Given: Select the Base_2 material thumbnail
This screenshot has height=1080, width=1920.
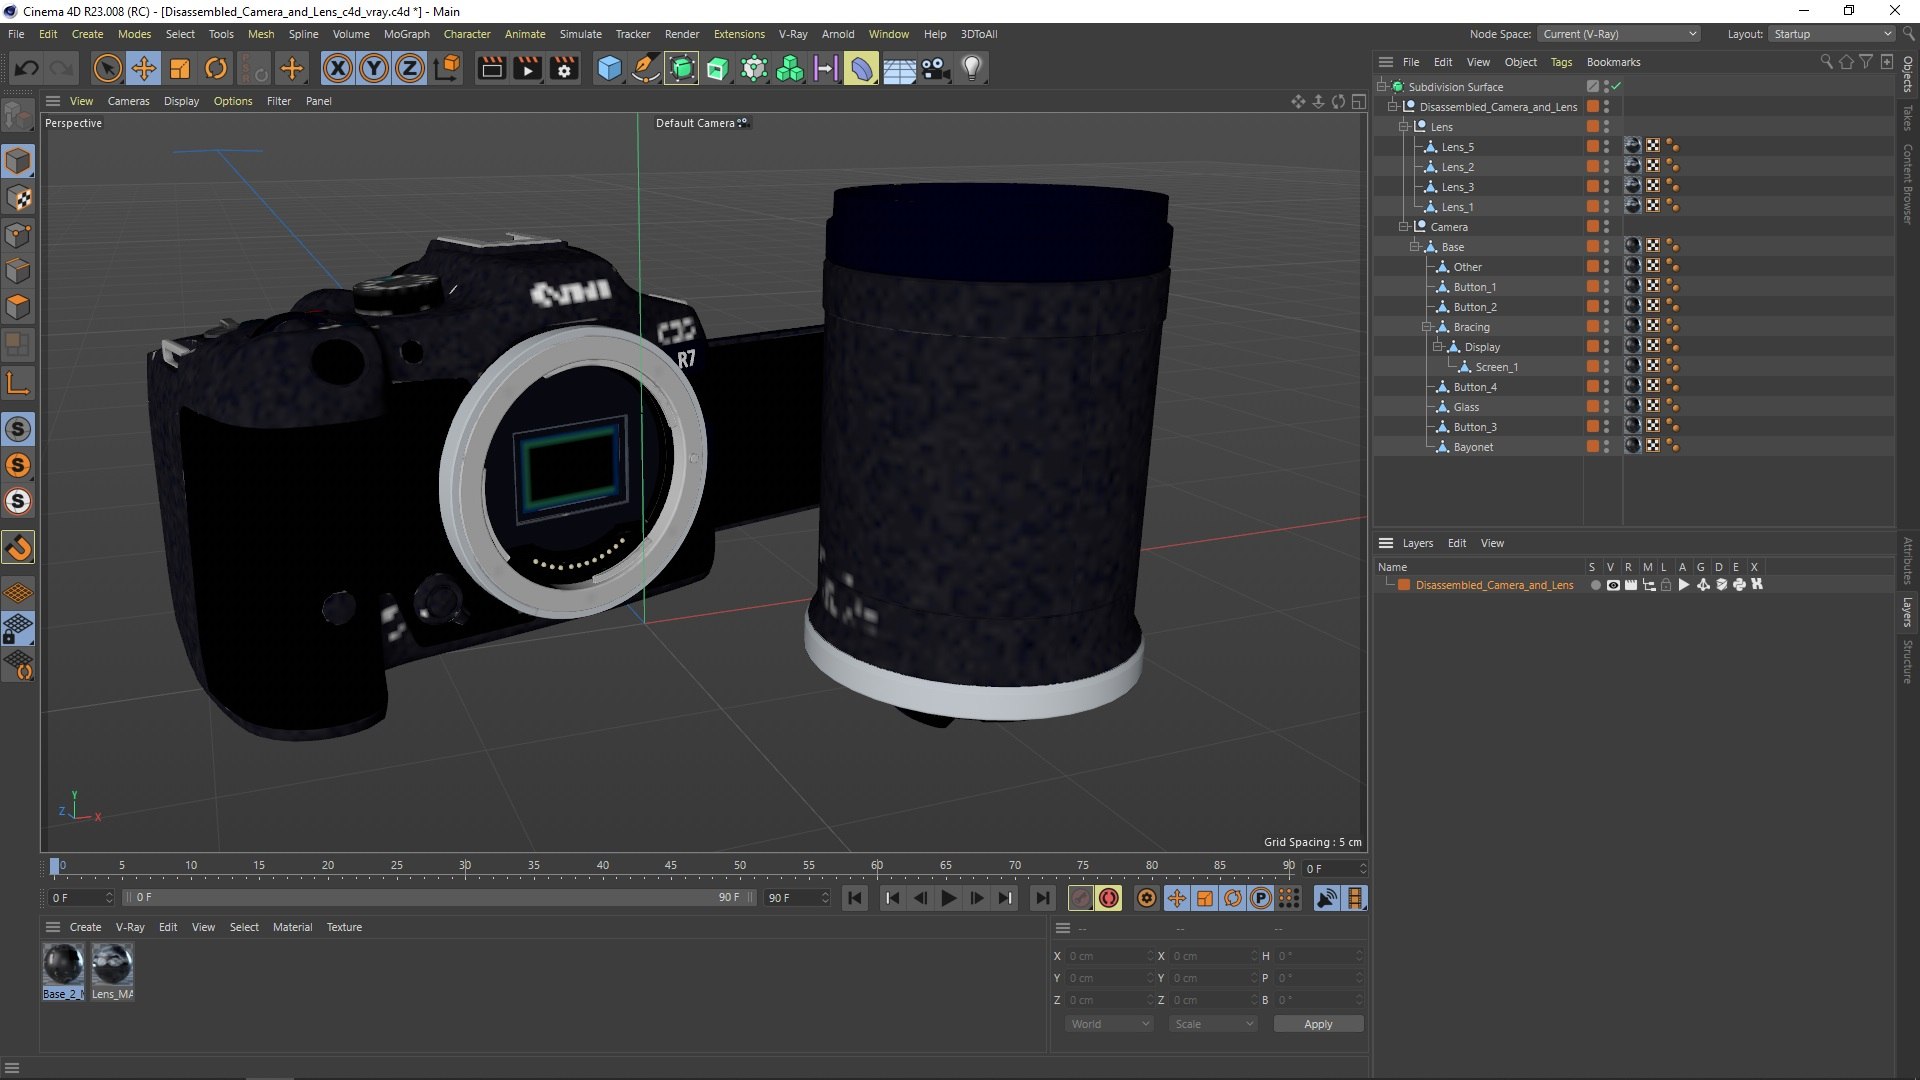Looking at the screenshot, I should [x=63, y=971].
